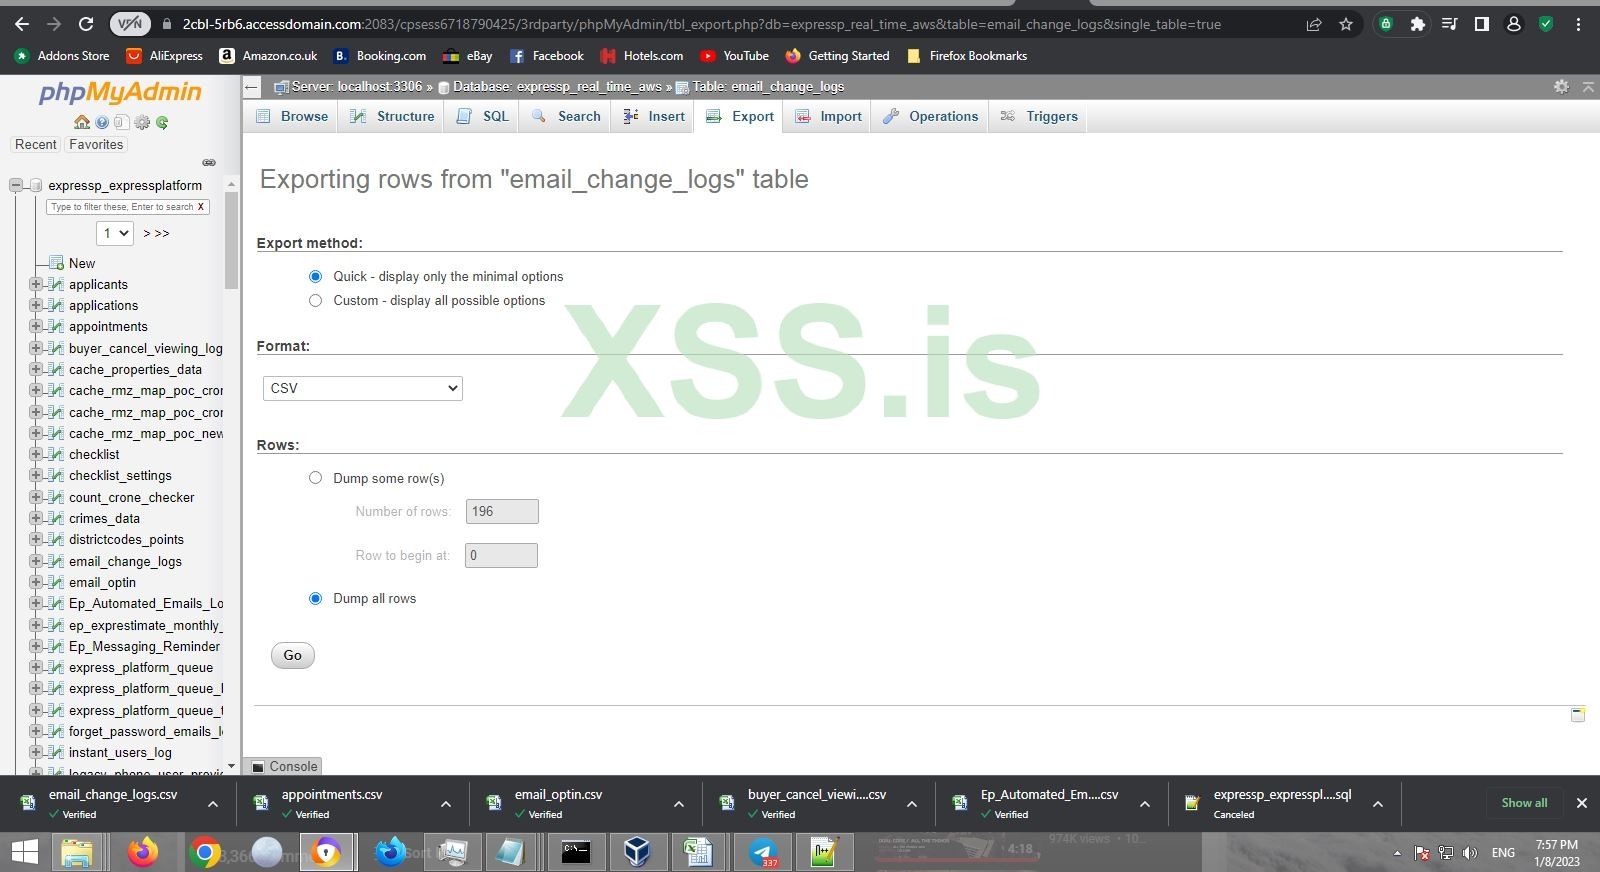Switch to the SQL tab
1600x872 pixels.
tap(483, 116)
